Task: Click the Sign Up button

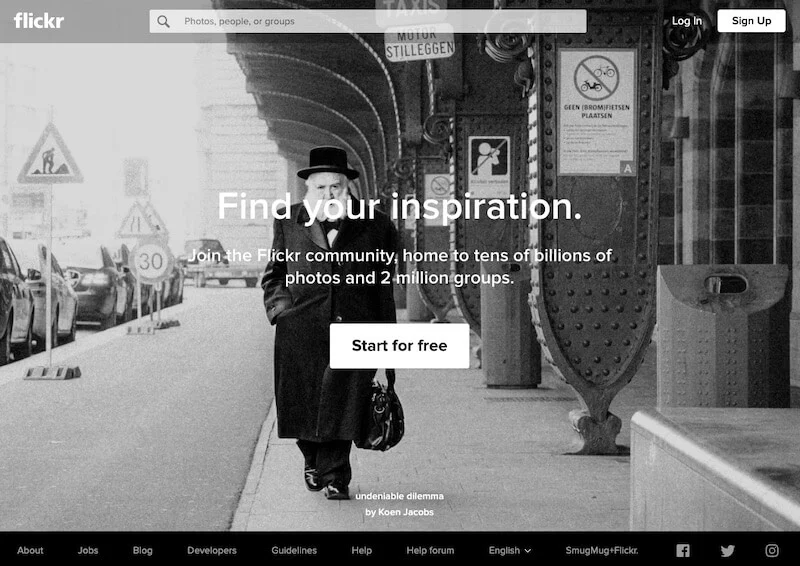Action: (x=752, y=21)
